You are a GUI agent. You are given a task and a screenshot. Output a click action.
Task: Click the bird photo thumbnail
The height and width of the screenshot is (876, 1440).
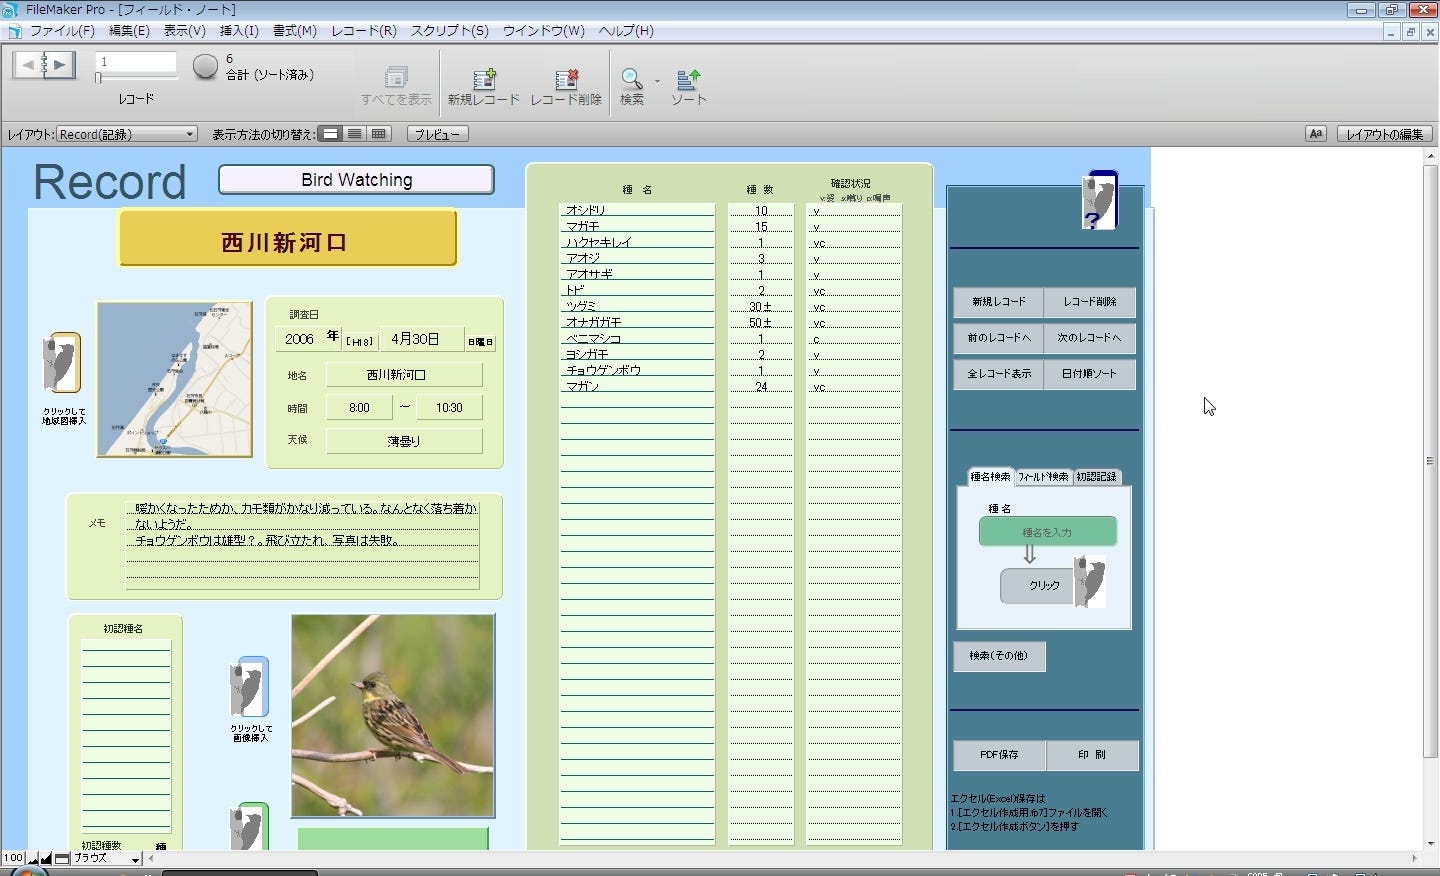click(393, 716)
